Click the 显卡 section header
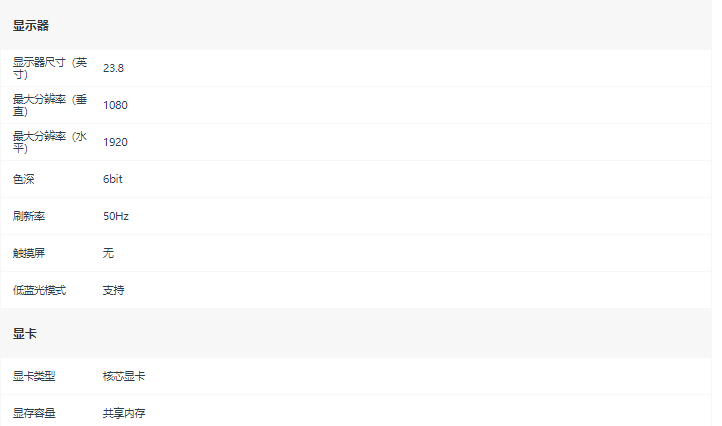 24,333
